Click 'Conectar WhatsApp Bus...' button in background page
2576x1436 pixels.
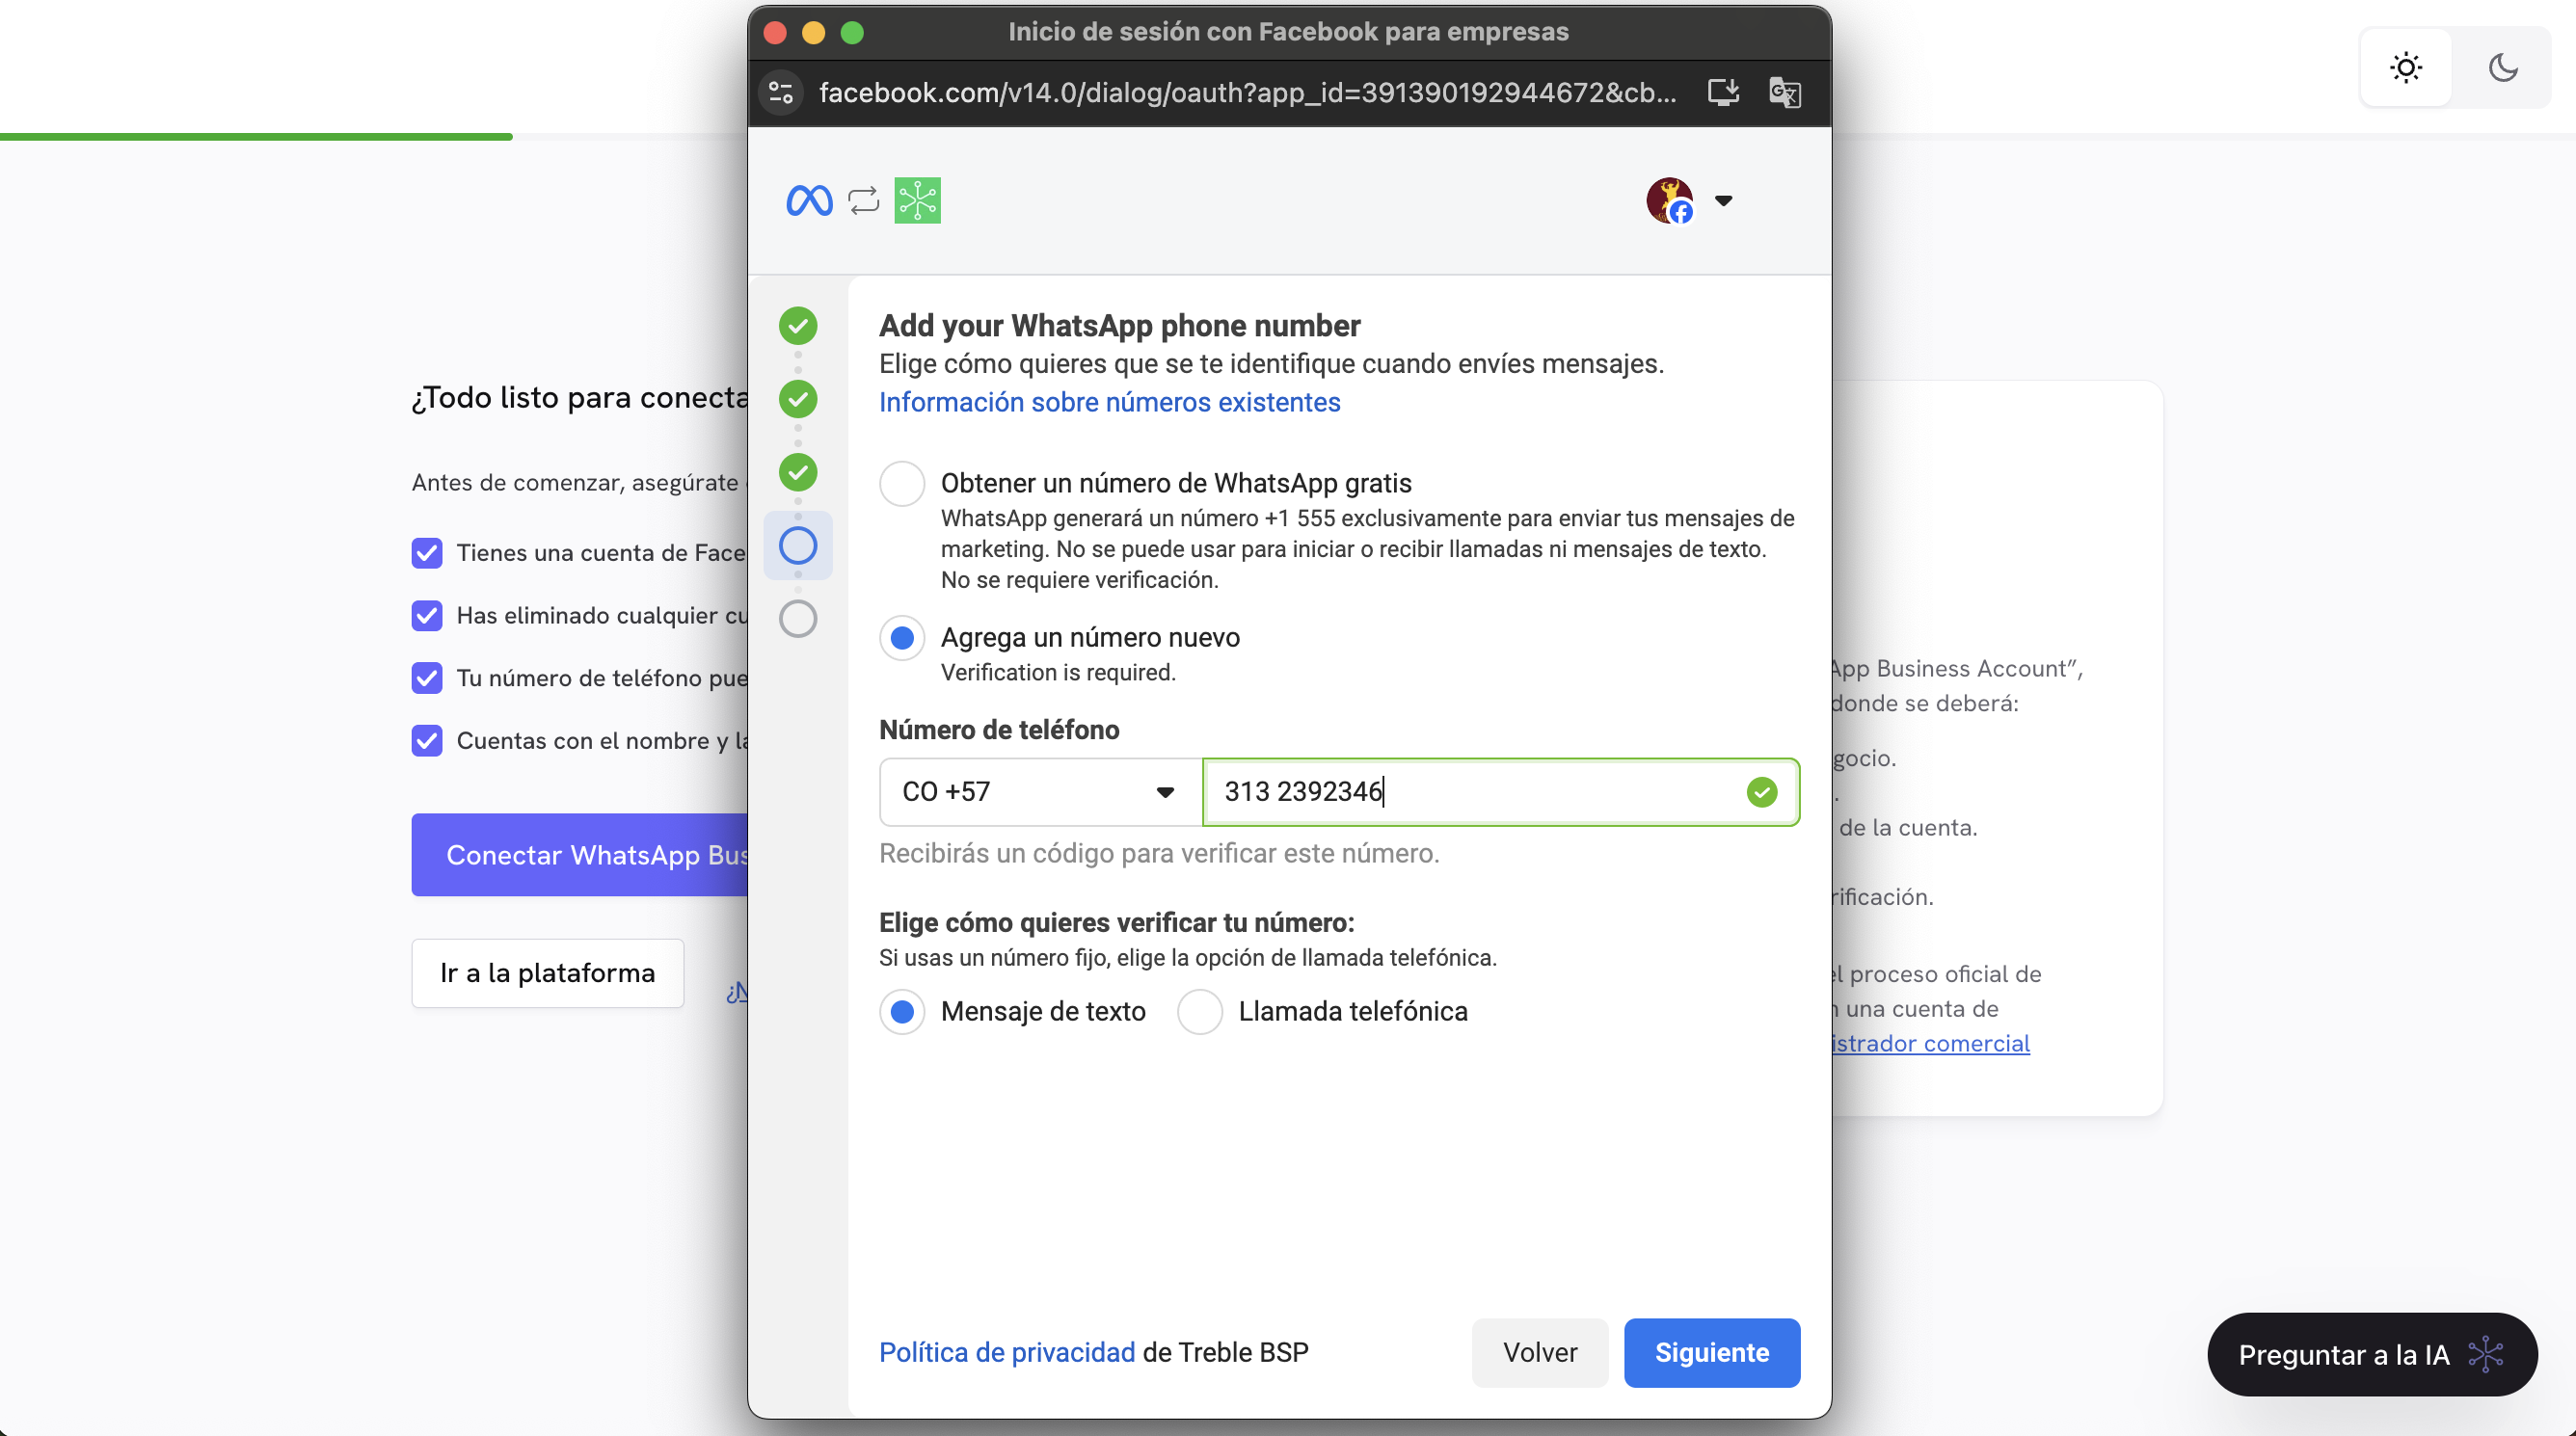tap(580, 855)
